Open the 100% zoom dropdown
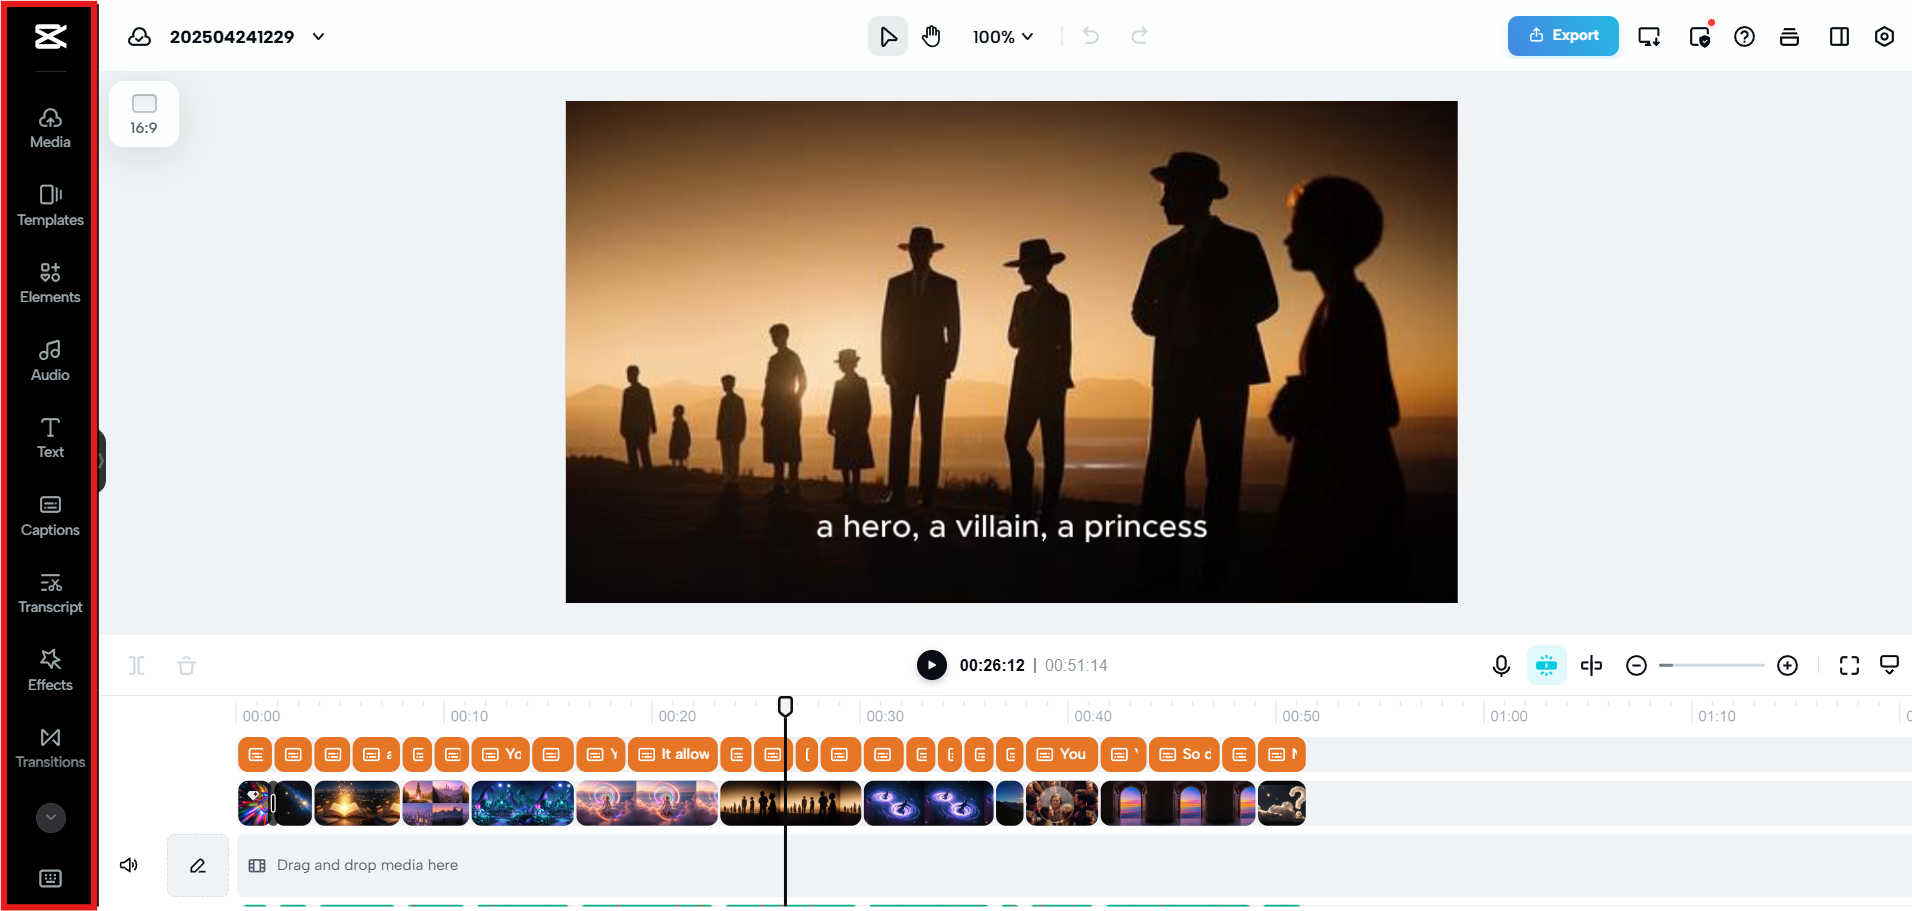The height and width of the screenshot is (911, 1912). (x=1003, y=37)
